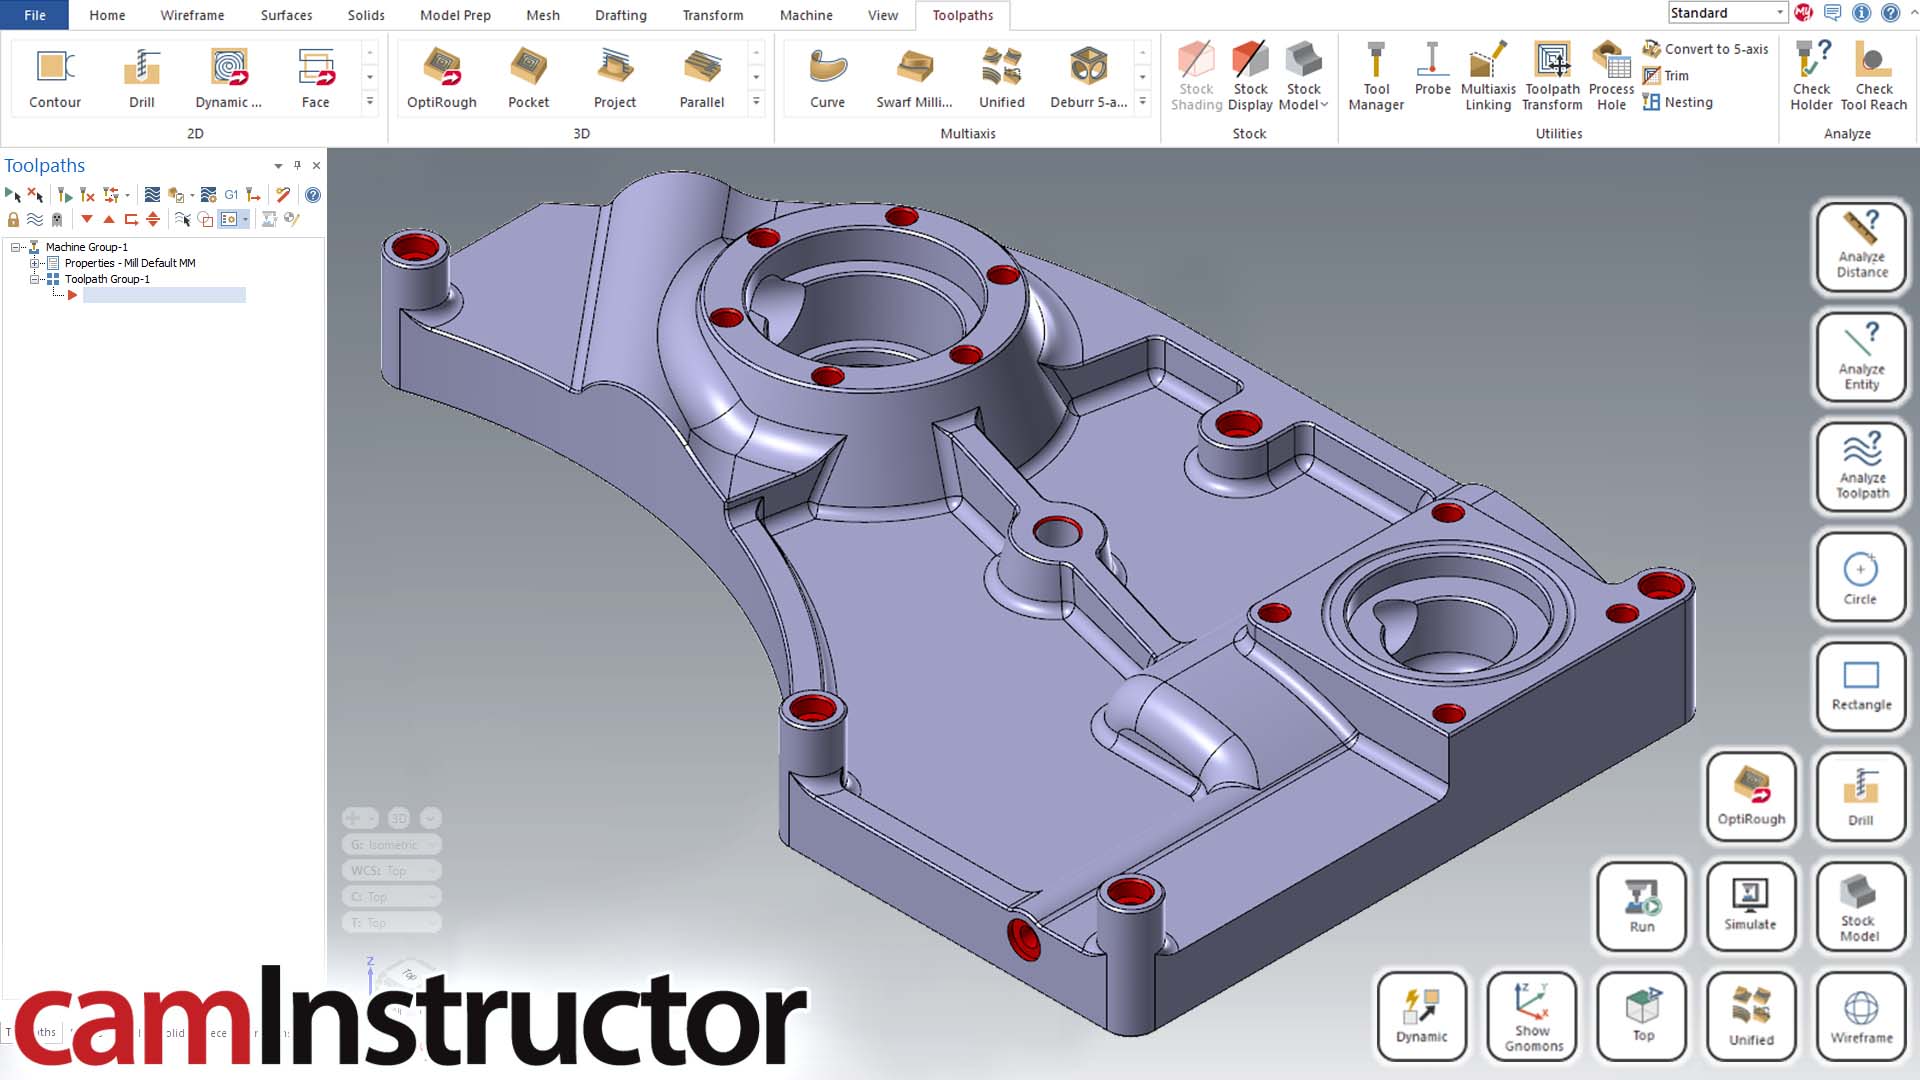Expand Properties - Mill Default MM node
The width and height of the screenshot is (1920, 1080).
(x=35, y=263)
